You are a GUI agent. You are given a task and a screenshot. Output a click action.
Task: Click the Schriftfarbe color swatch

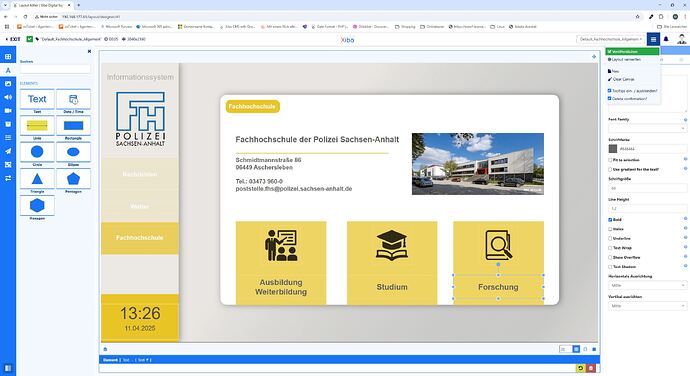pos(613,149)
